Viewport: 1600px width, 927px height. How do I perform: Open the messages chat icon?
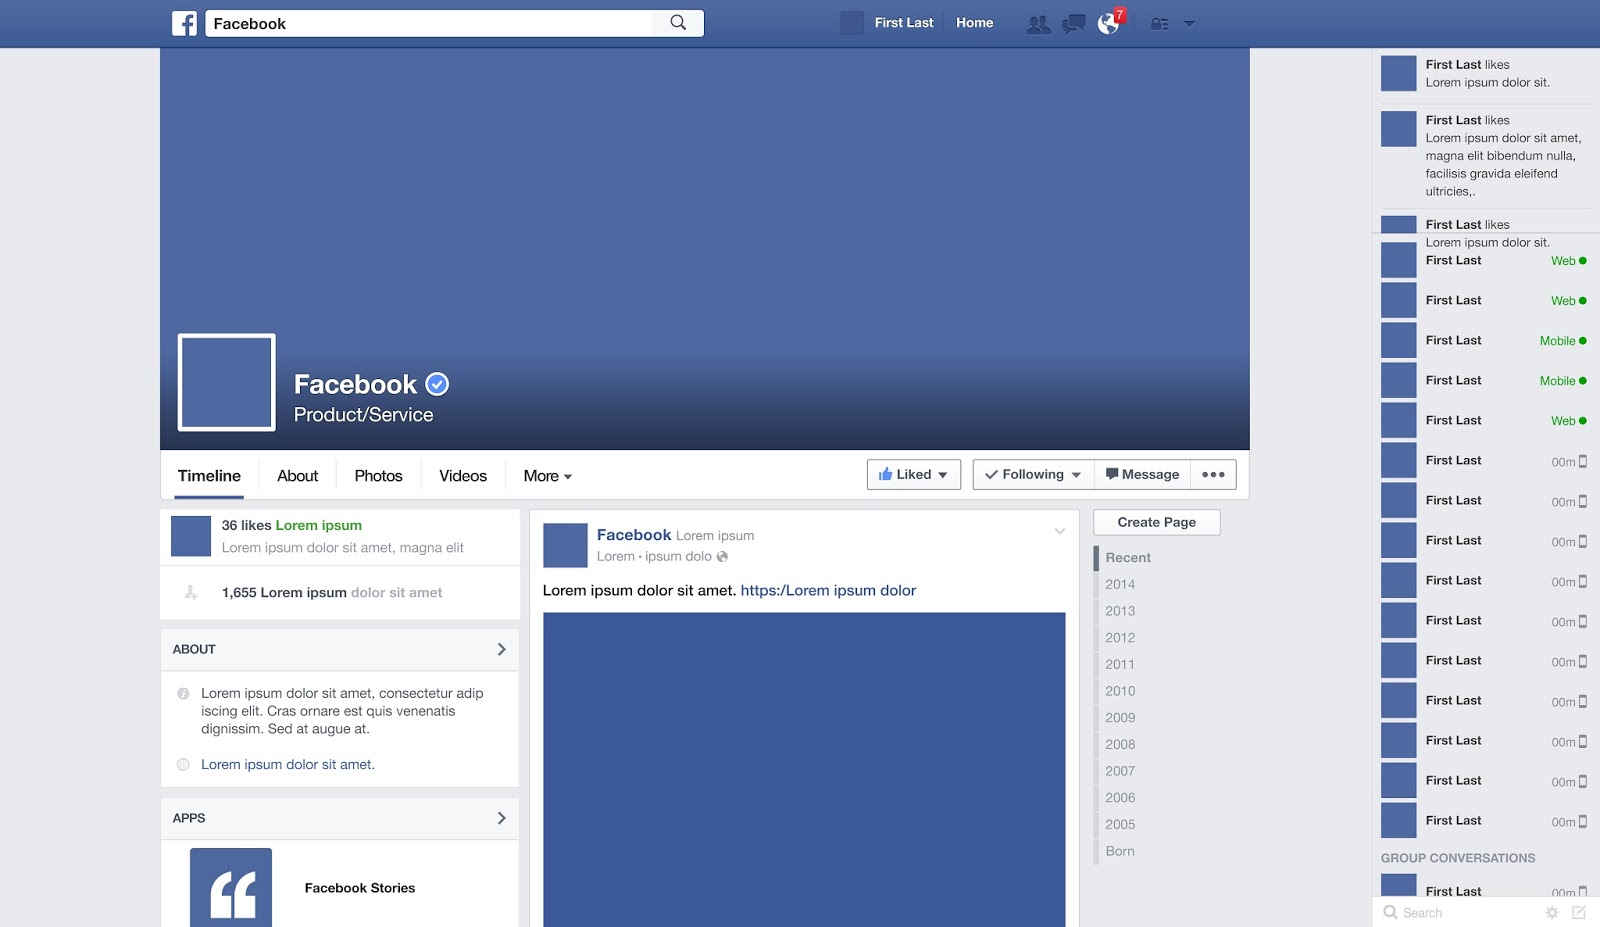[1074, 24]
